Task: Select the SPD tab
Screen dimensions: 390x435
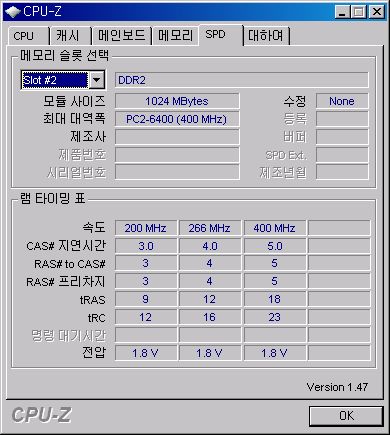Action: click(x=221, y=35)
